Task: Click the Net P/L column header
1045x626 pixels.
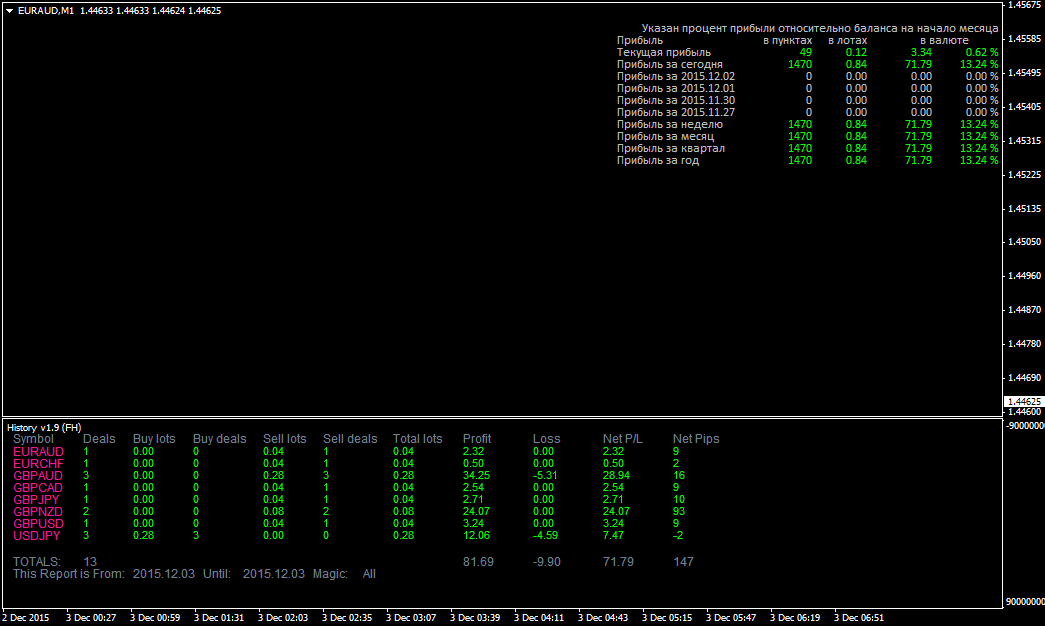Action: pos(622,439)
